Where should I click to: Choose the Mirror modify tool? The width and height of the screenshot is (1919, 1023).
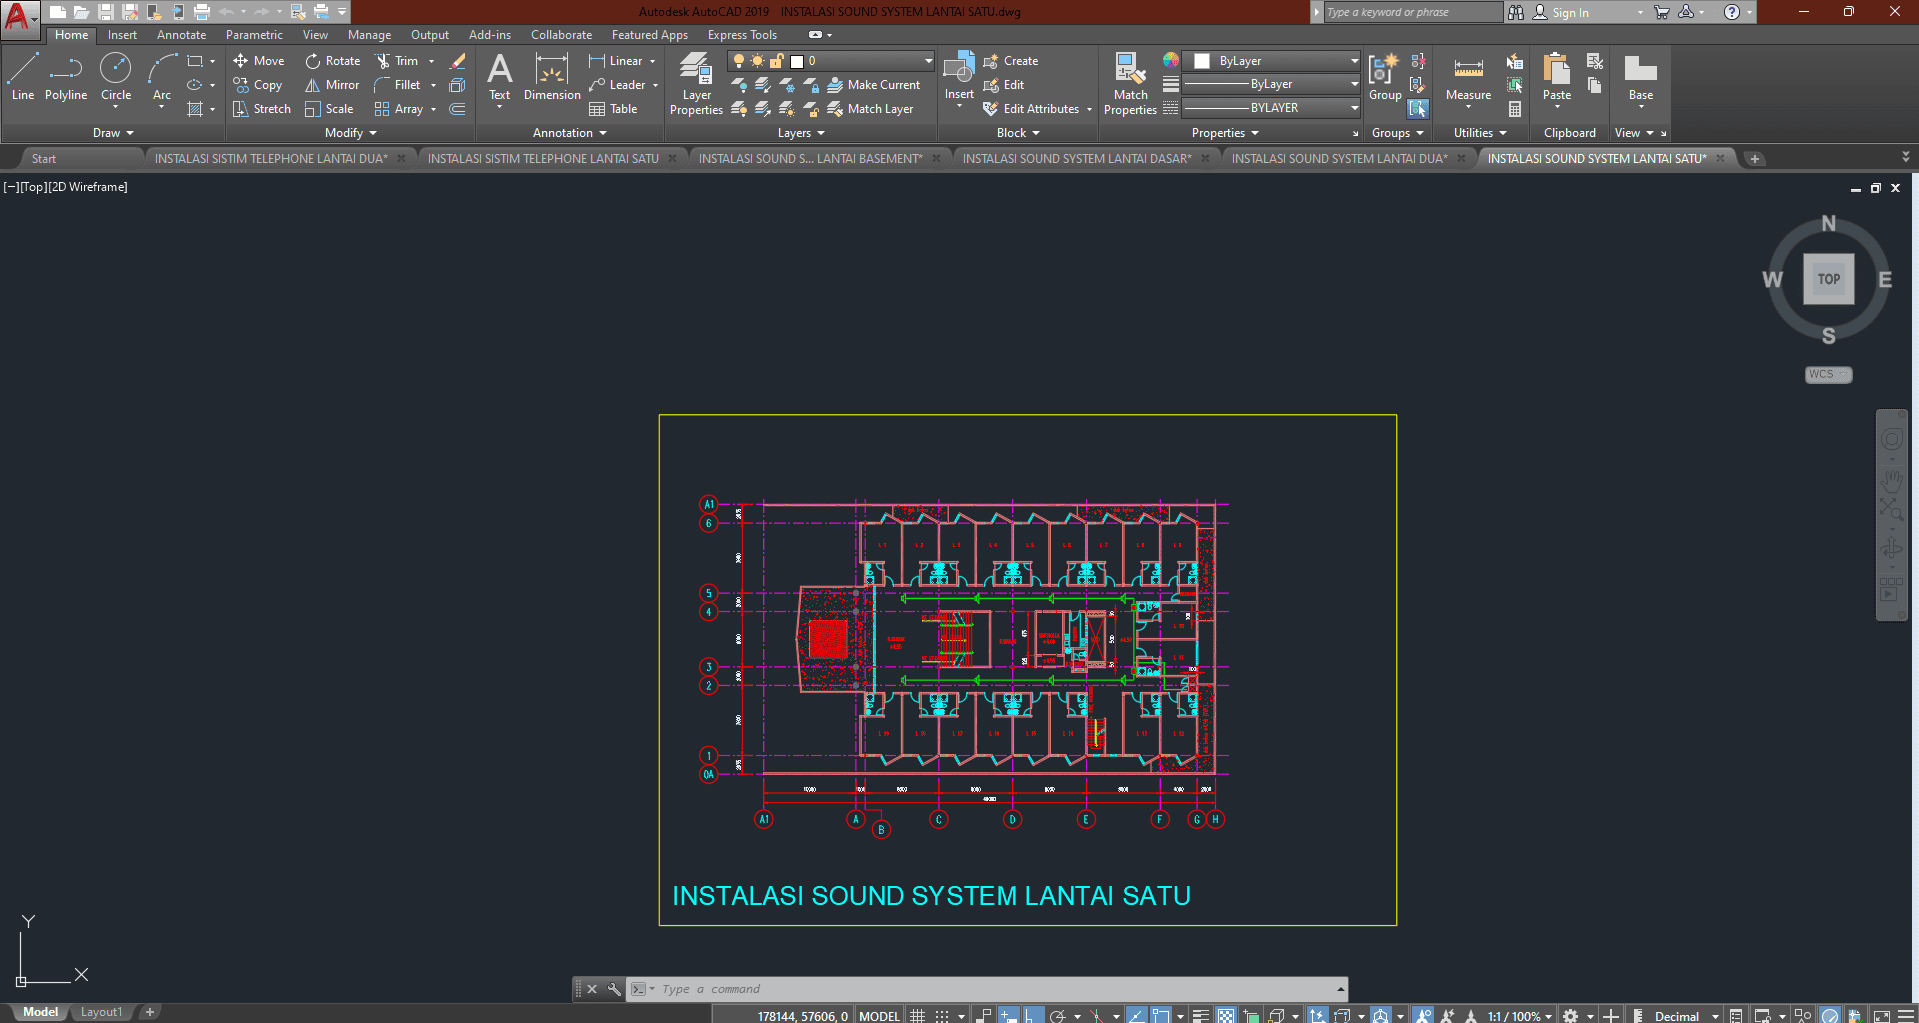tap(332, 85)
